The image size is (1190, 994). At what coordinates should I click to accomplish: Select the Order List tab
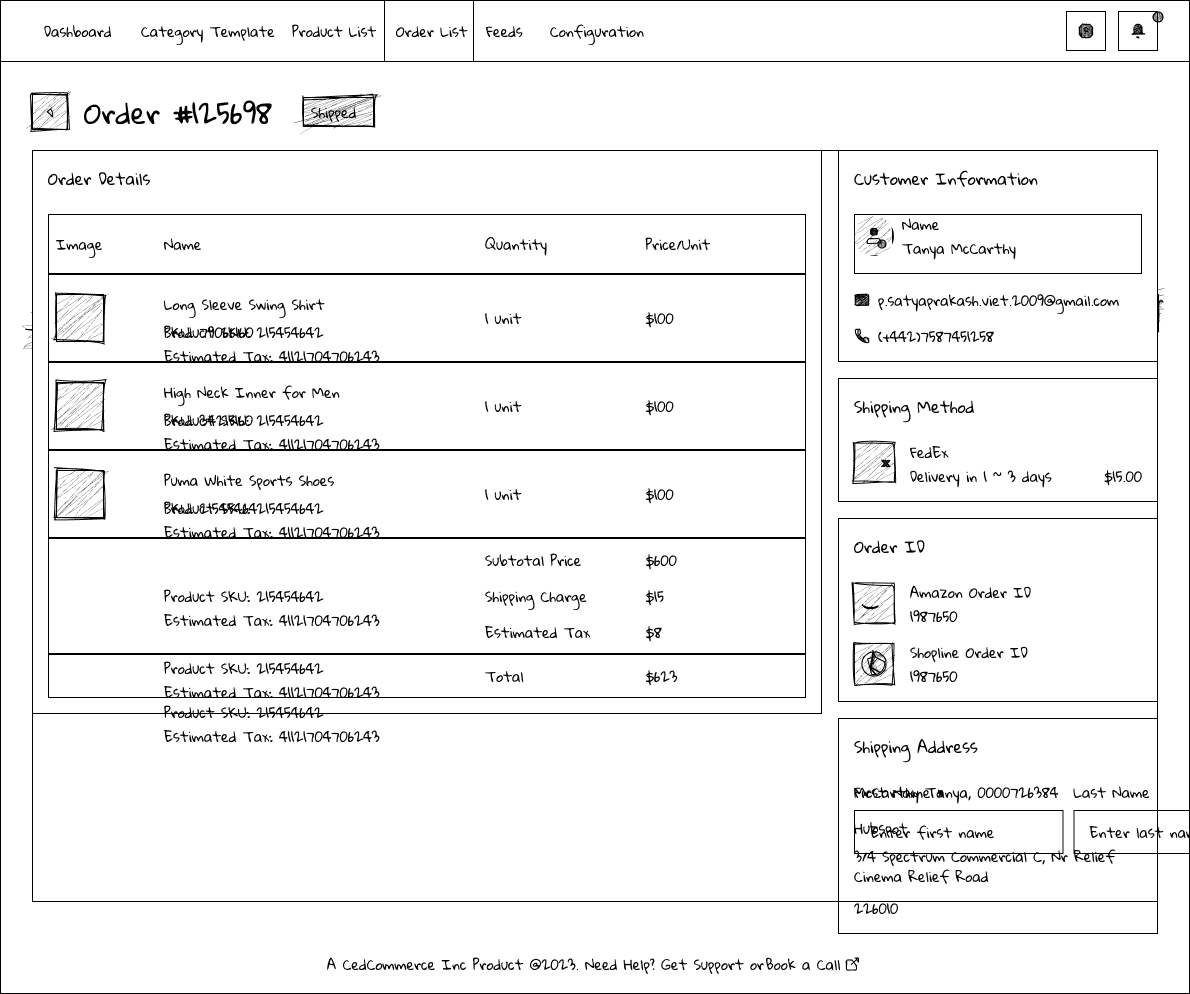click(x=430, y=32)
